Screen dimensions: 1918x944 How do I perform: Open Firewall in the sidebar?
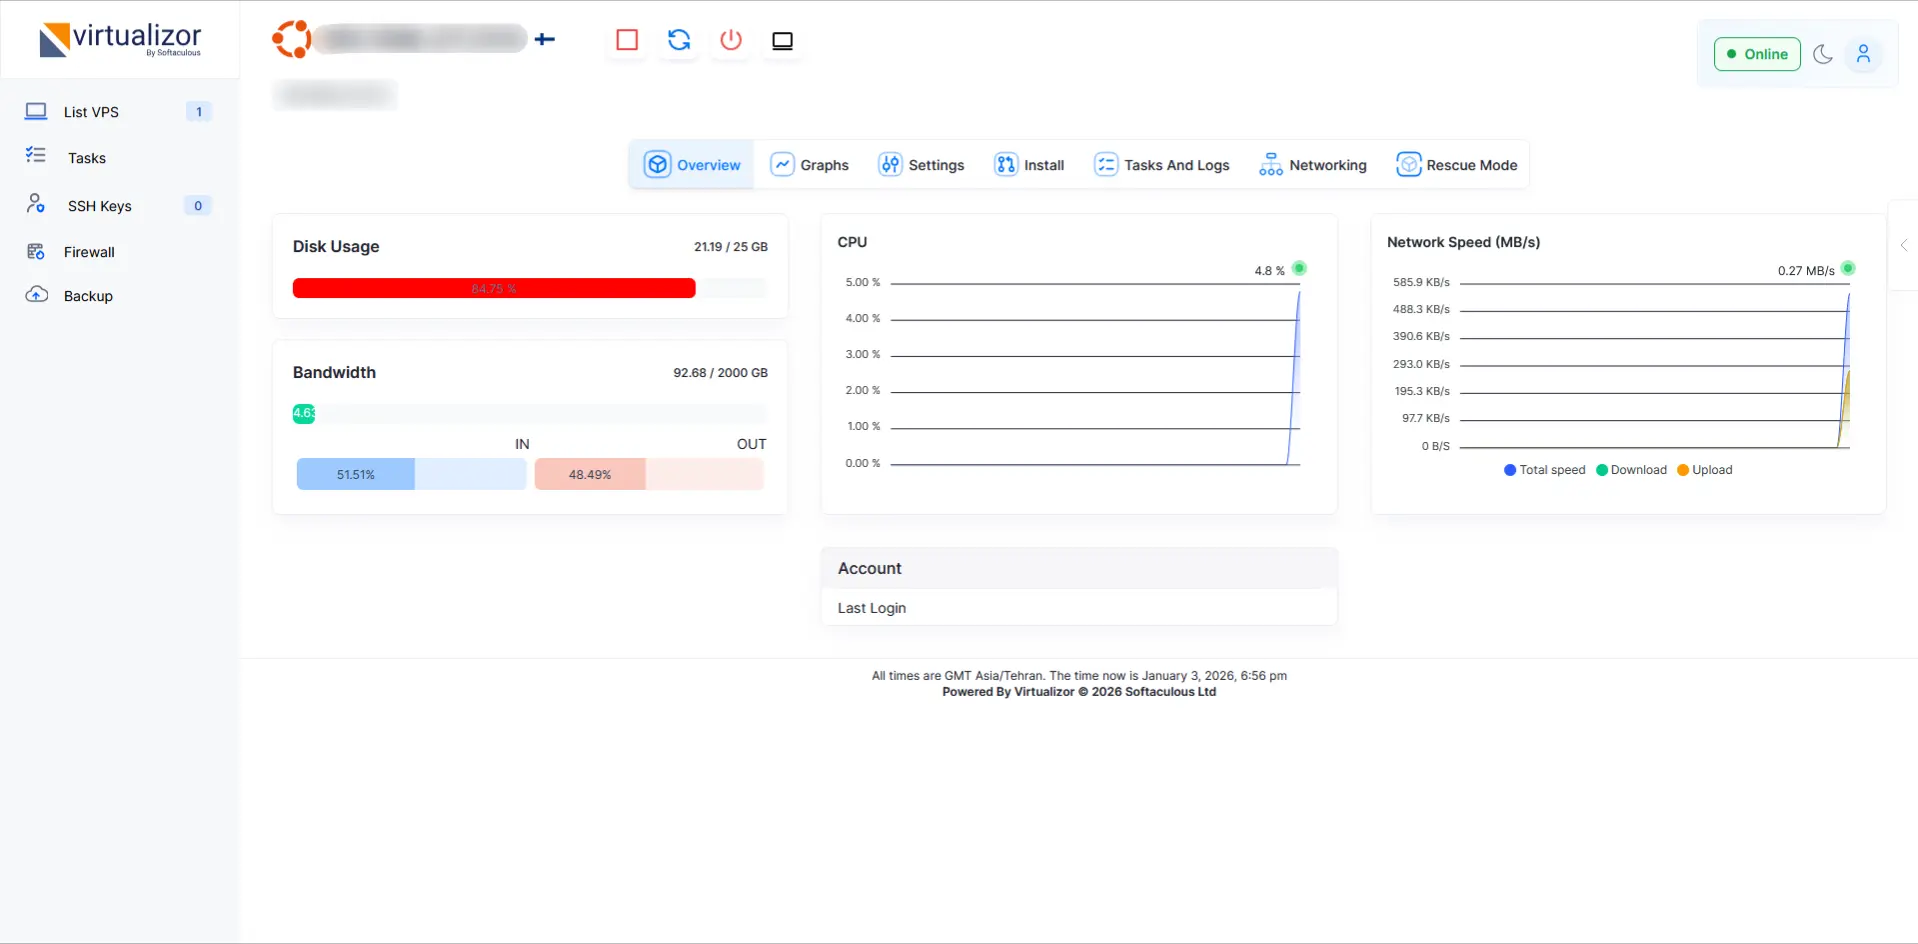[x=89, y=252]
